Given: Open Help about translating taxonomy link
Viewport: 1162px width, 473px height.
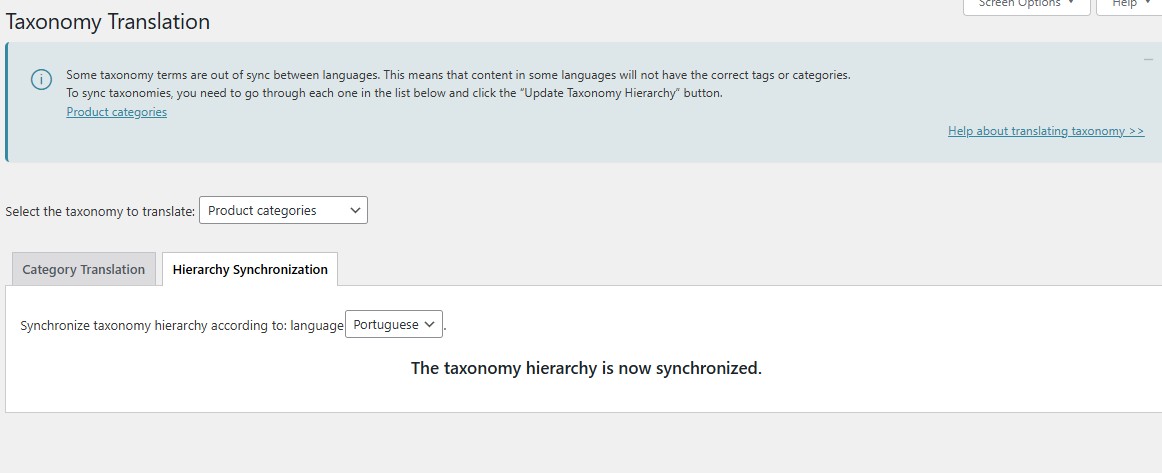Looking at the screenshot, I should coord(1046,131).
